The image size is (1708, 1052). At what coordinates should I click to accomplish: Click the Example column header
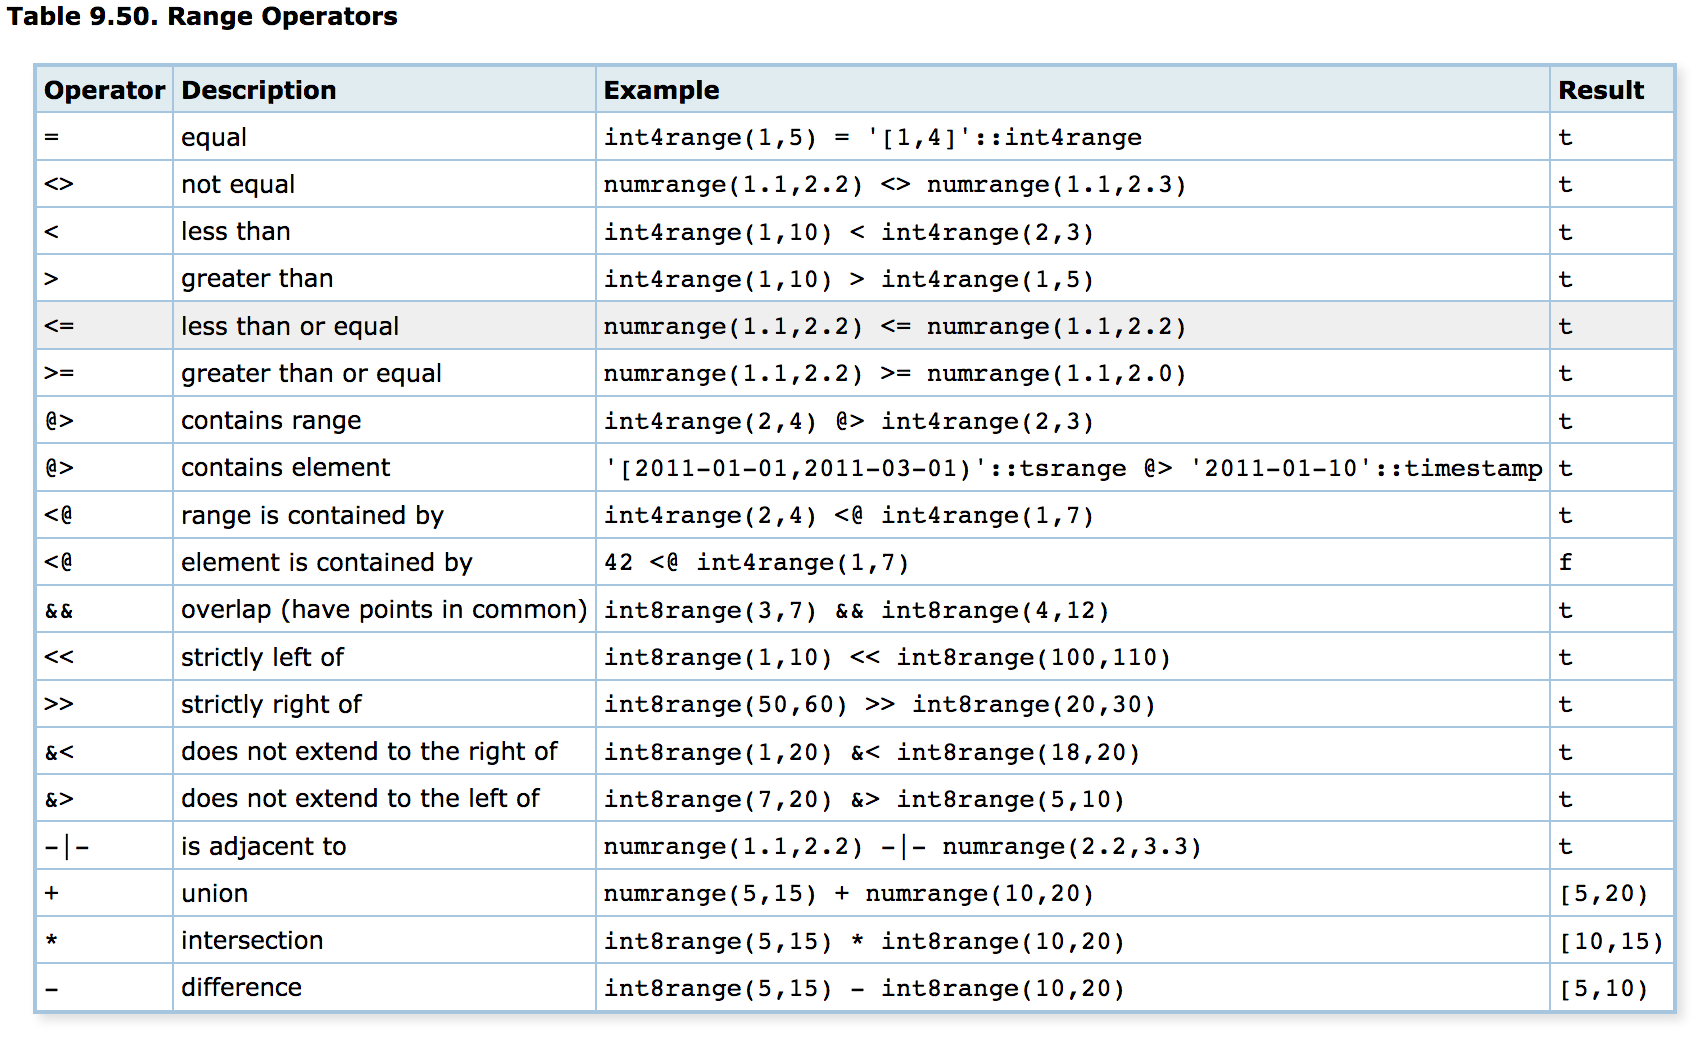pos(660,90)
